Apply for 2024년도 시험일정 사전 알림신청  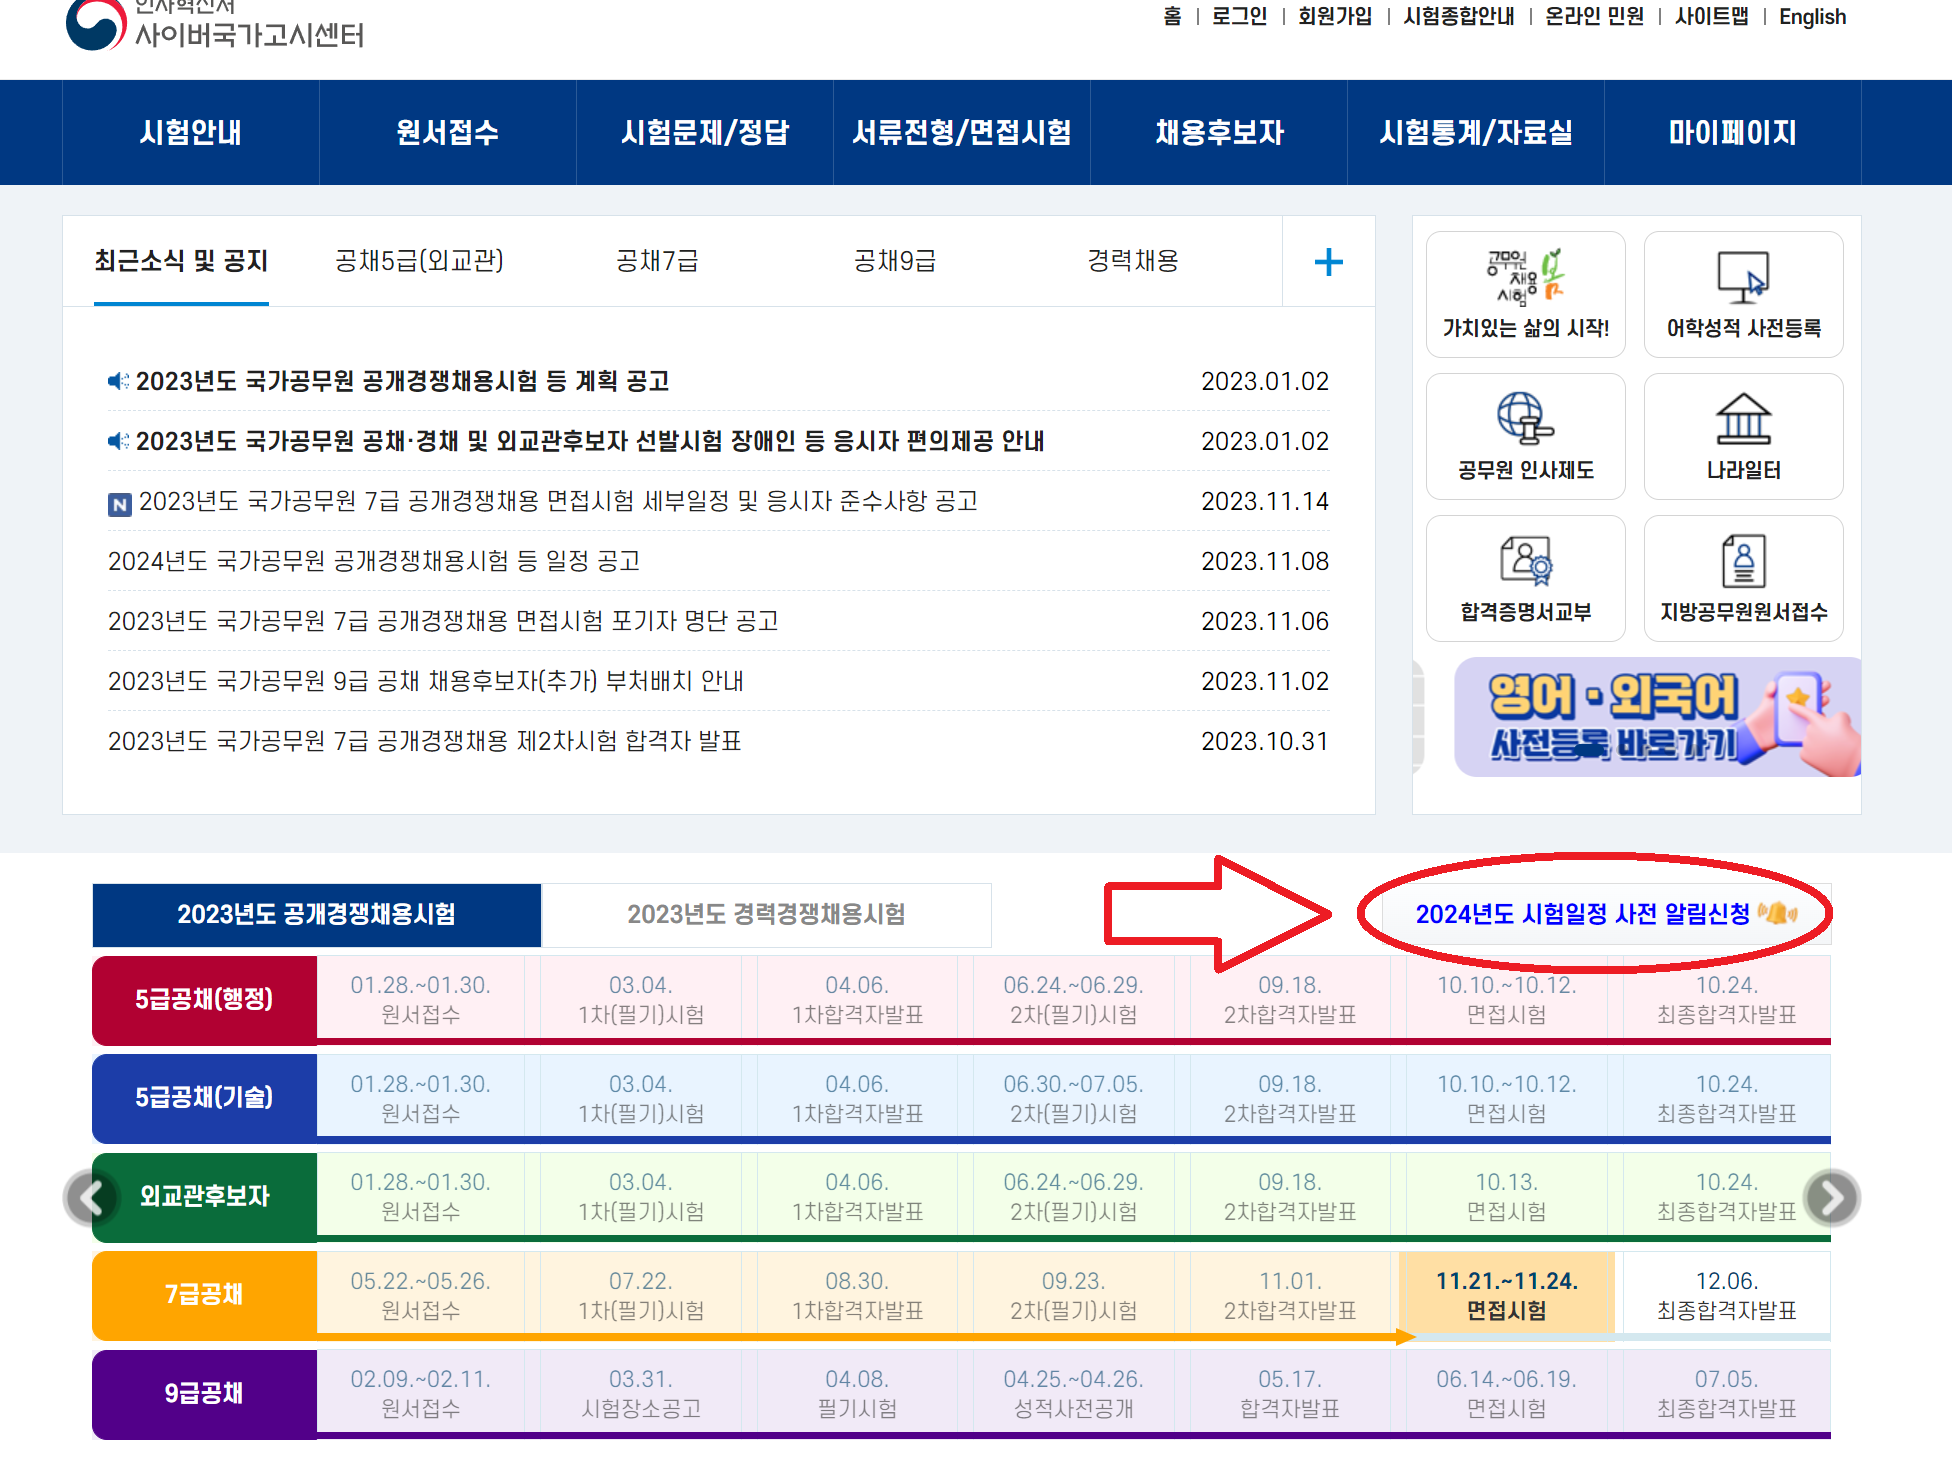1583,913
